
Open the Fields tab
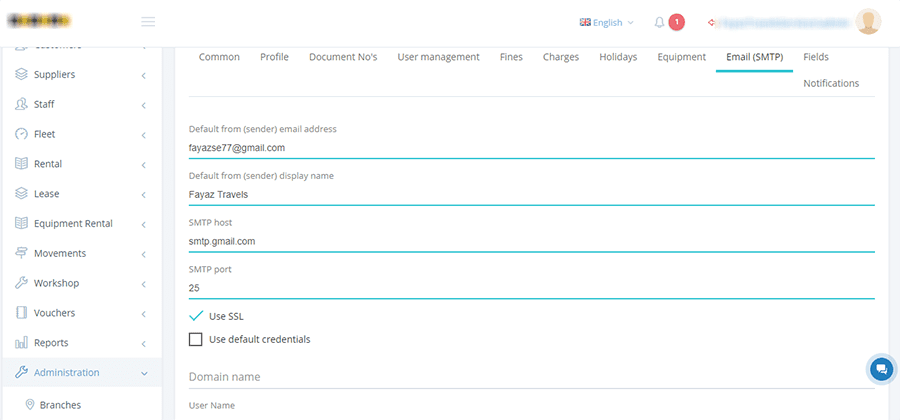click(x=816, y=57)
